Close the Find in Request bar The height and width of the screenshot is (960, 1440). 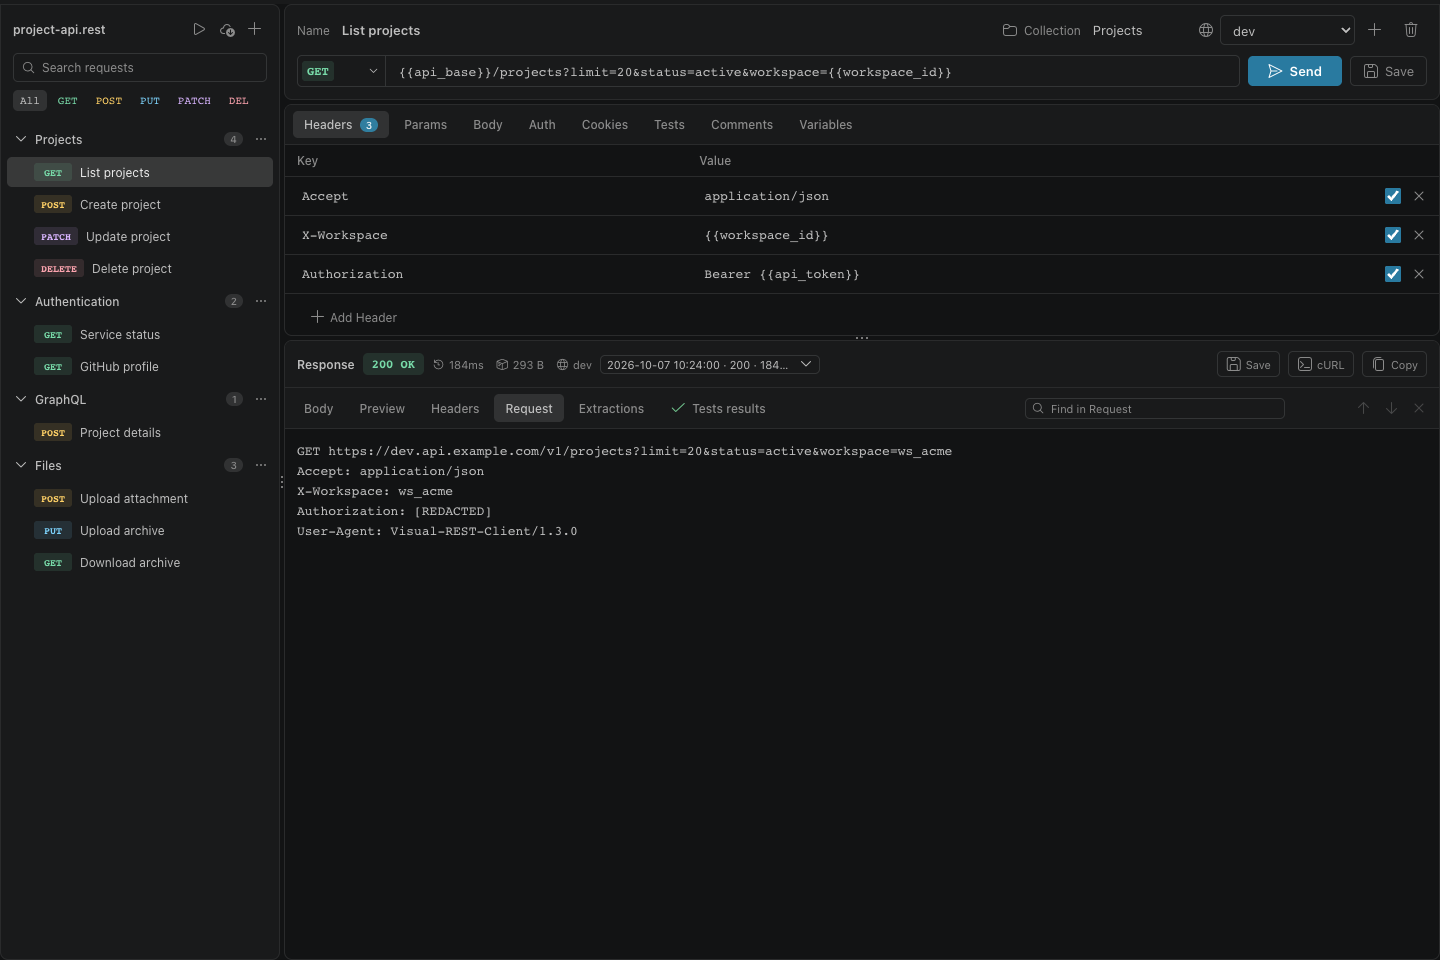(x=1419, y=408)
